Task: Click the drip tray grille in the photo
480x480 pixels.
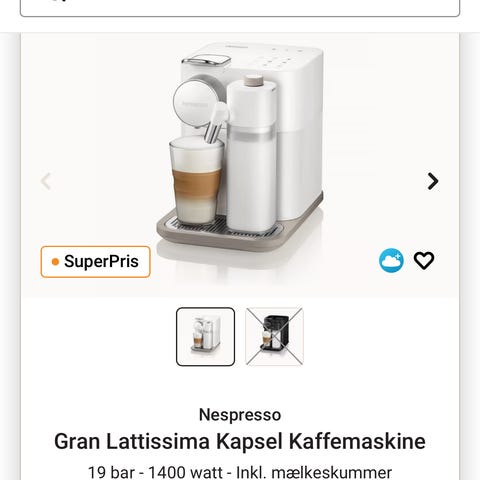Action: pyautogui.click(x=222, y=226)
